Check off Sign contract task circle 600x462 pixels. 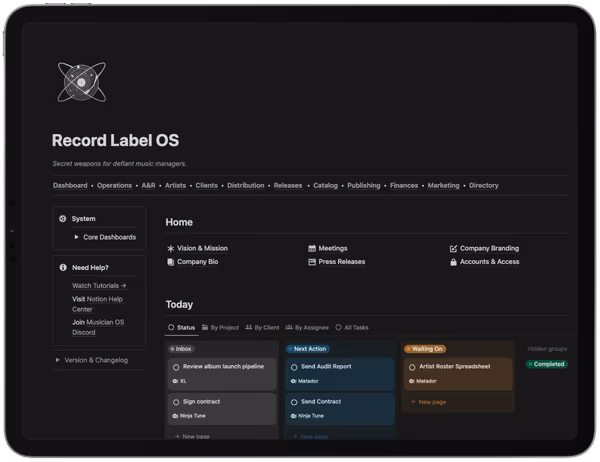(x=176, y=402)
